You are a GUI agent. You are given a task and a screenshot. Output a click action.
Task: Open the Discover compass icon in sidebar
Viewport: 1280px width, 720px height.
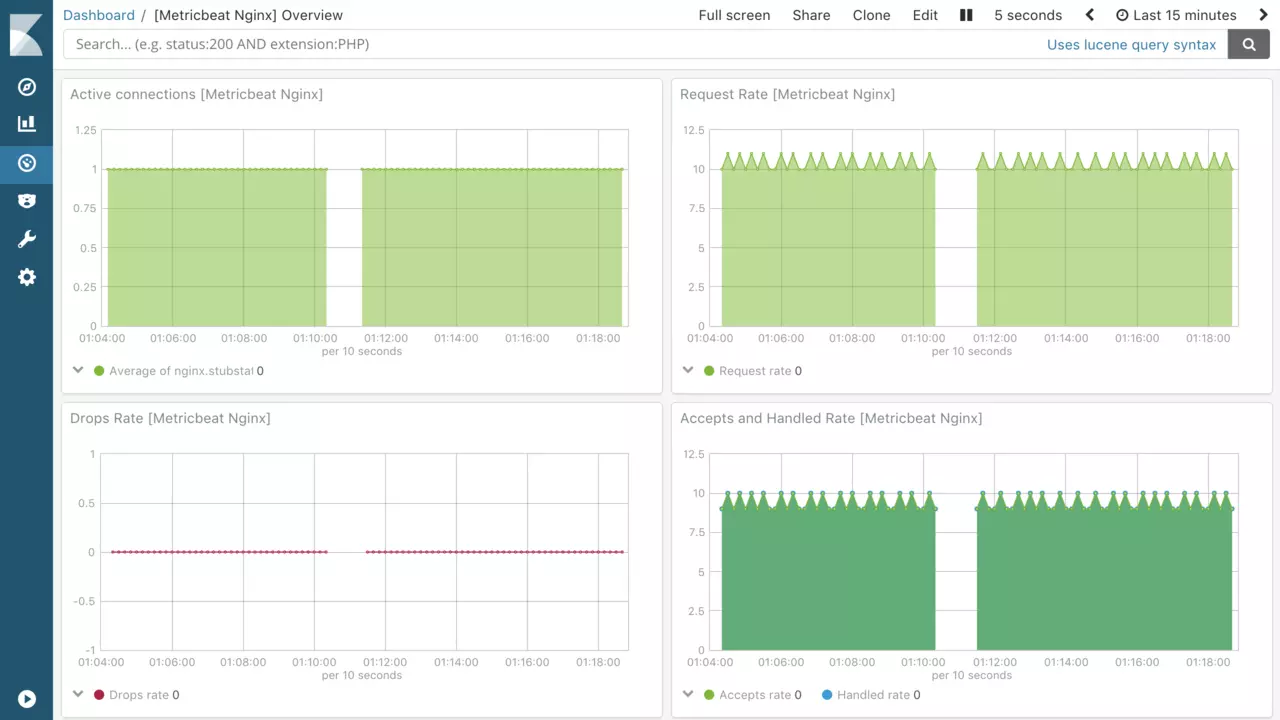coord(27,87)
